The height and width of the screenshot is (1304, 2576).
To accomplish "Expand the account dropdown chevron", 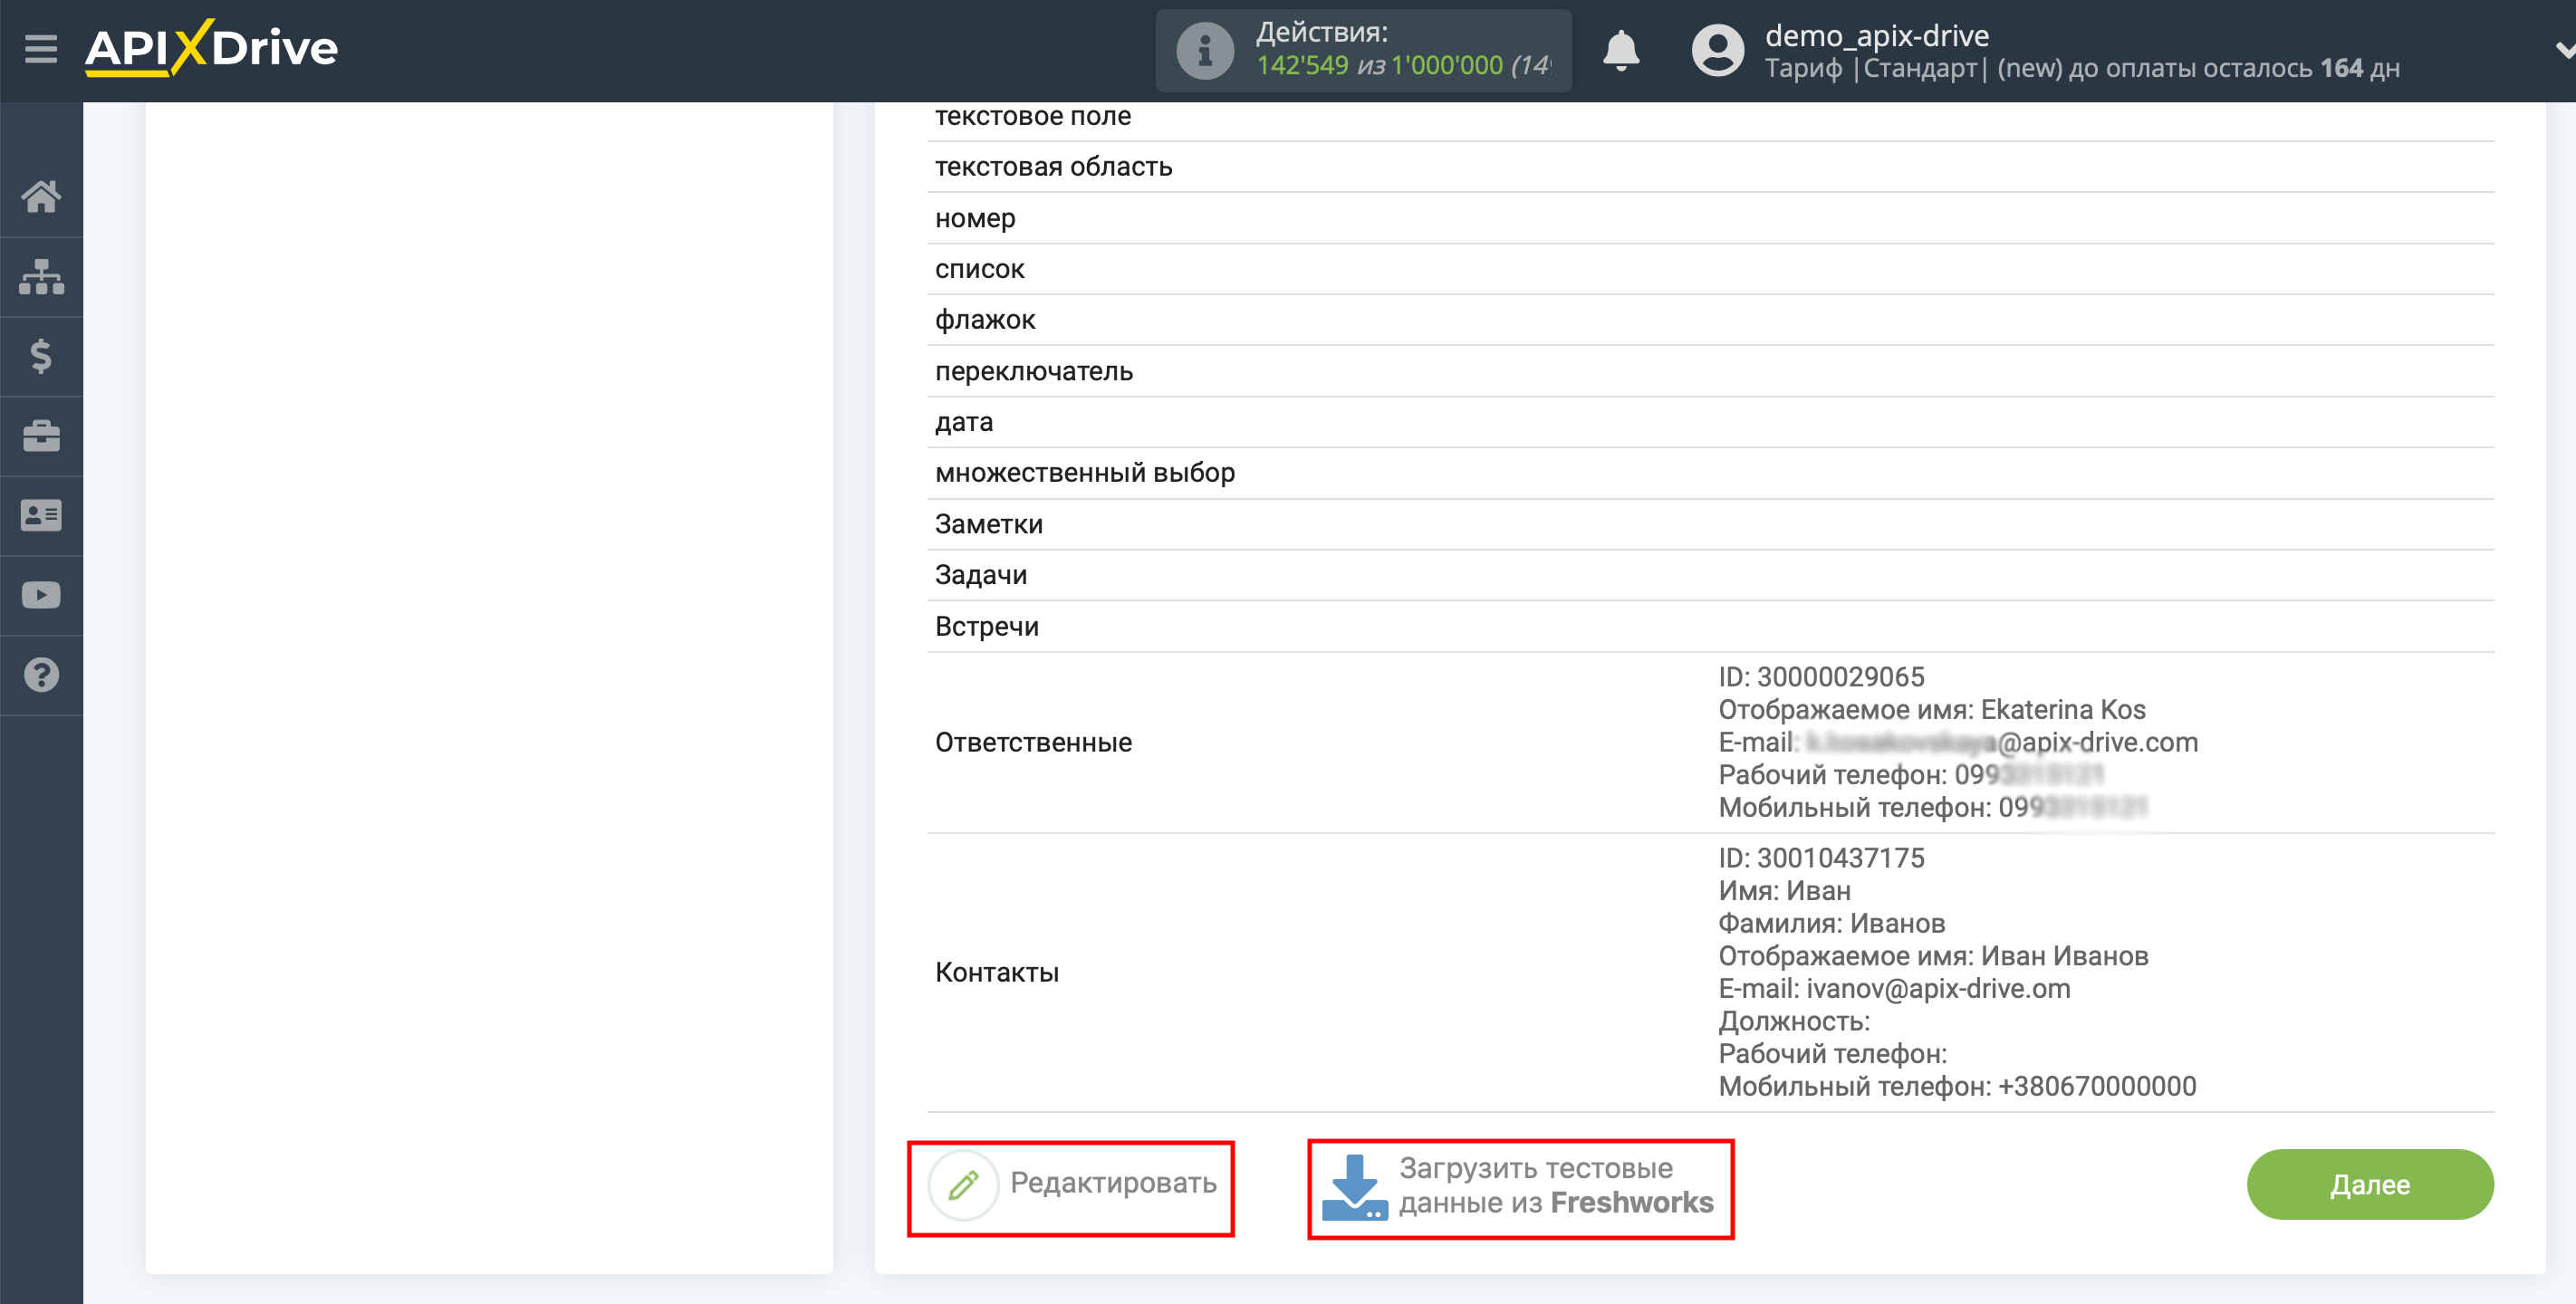I will [x=2563, y=49].
